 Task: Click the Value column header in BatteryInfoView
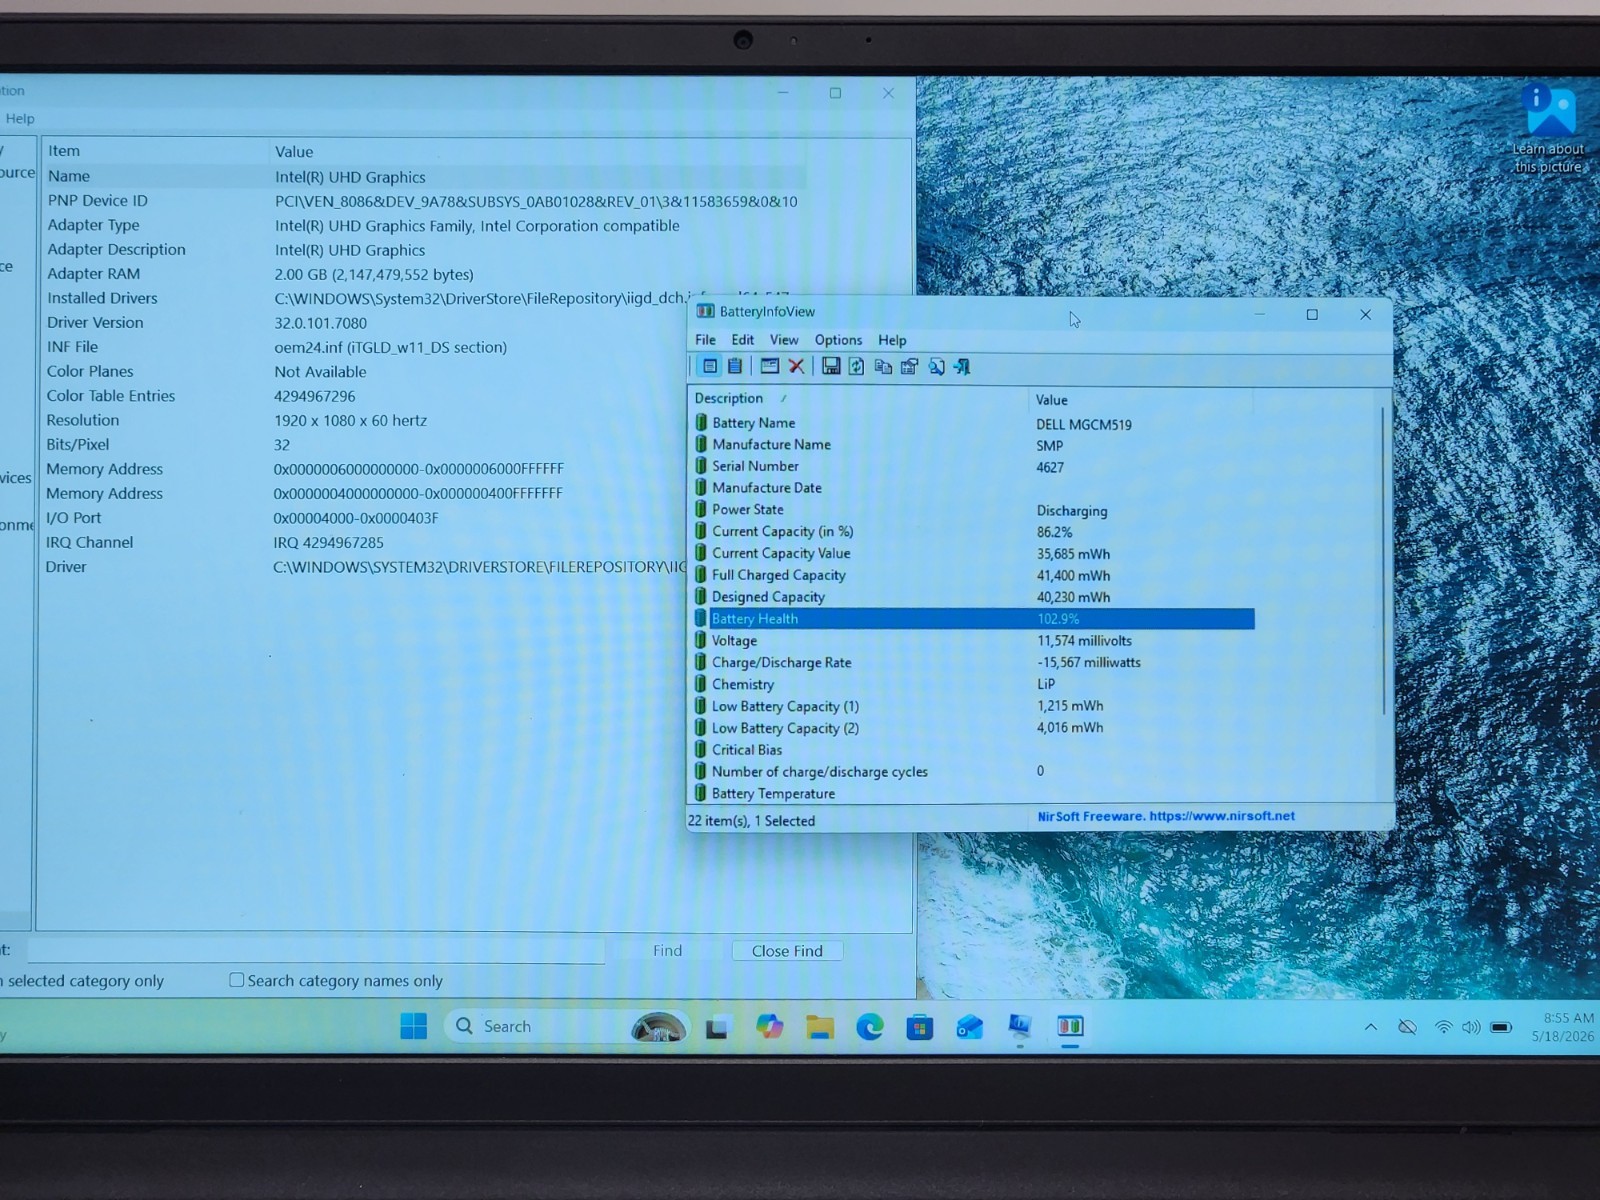tap(1140, 399)
